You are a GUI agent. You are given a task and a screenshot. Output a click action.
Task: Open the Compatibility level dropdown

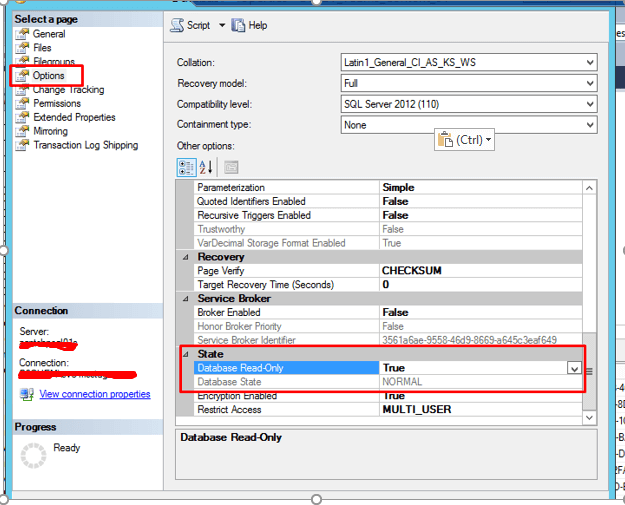pos(590,104)
